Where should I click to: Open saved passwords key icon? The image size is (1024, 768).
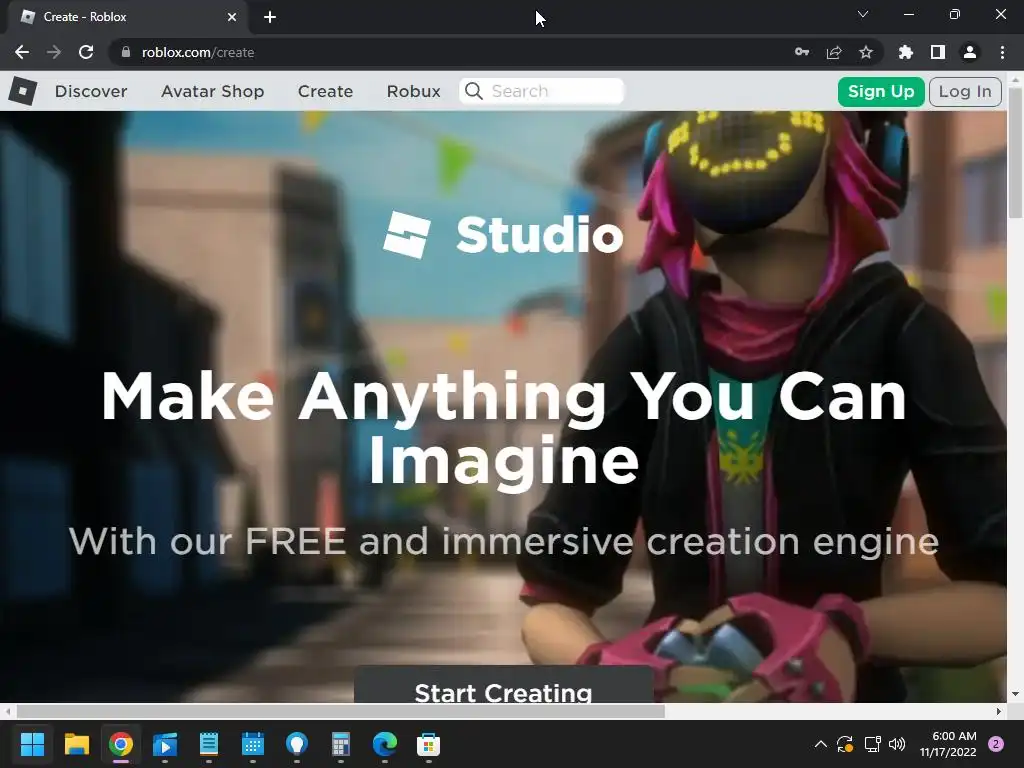[x=802, y=52]
